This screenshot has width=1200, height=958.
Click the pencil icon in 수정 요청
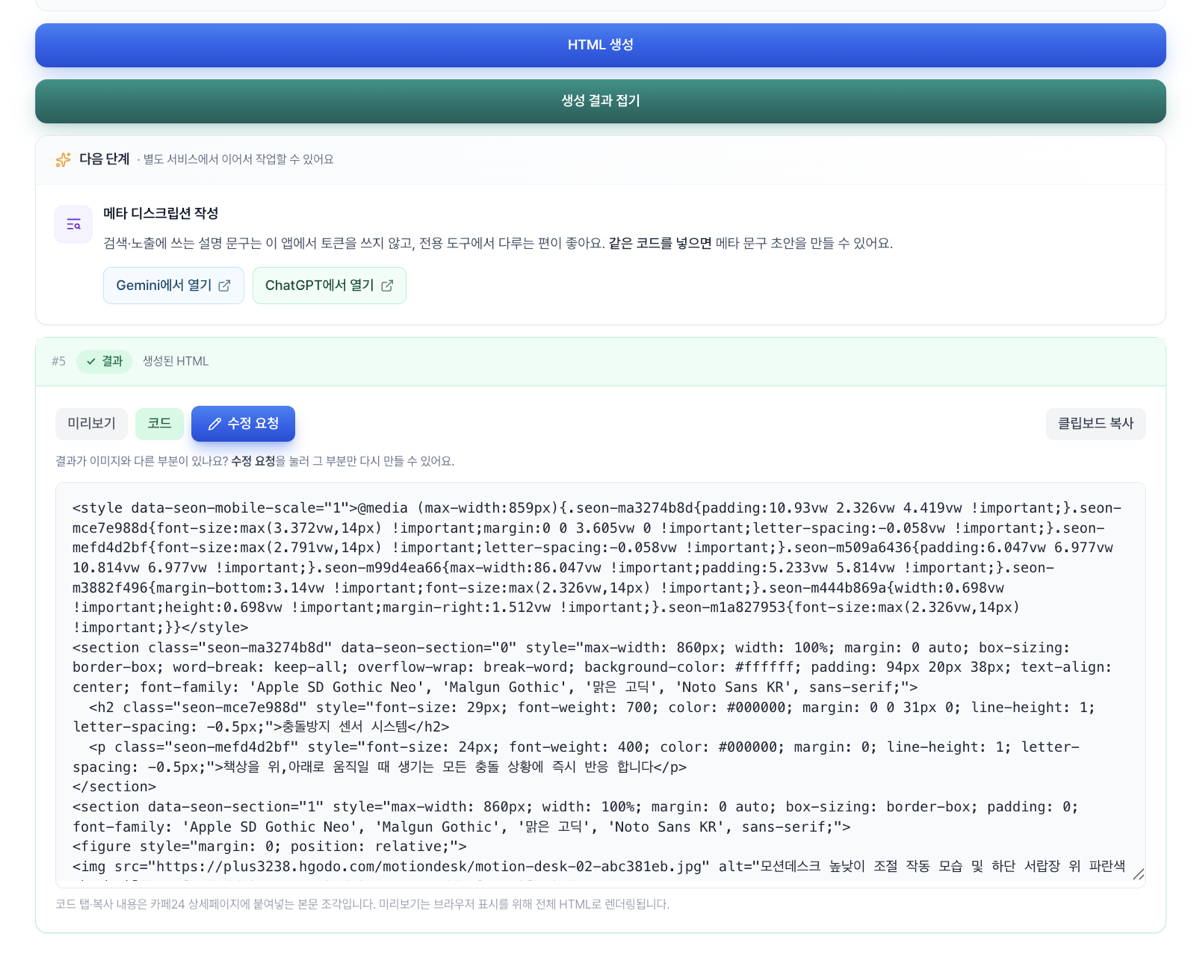tap(214, 424)
